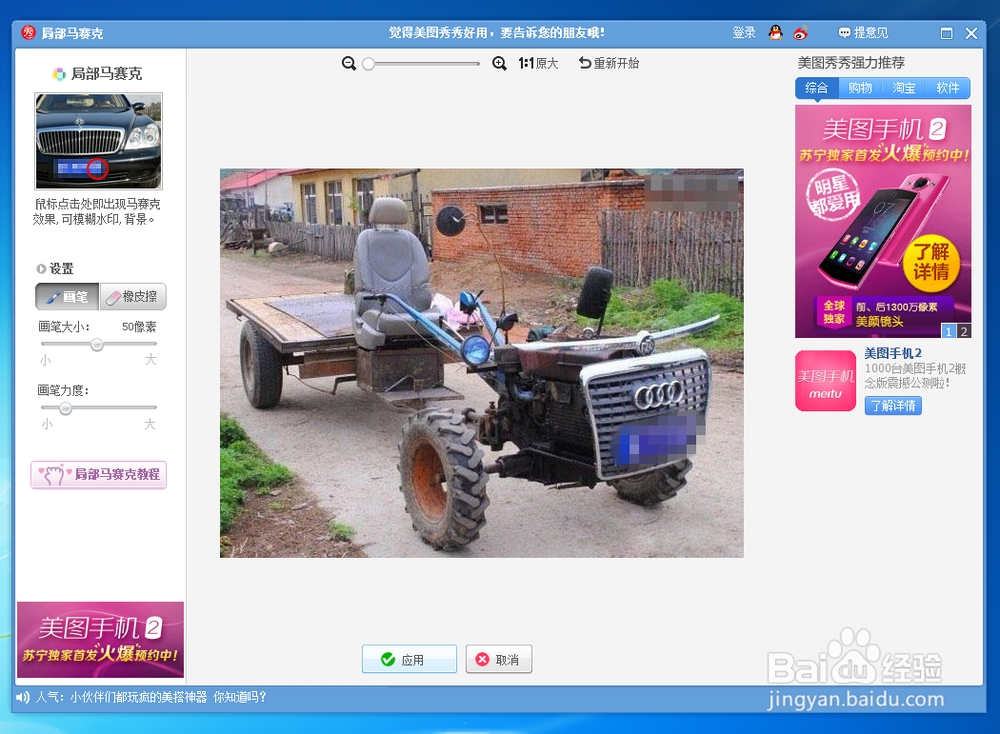Screen dimensions: 1000x734
Task: Maximize the window
Action: (946, 33)
